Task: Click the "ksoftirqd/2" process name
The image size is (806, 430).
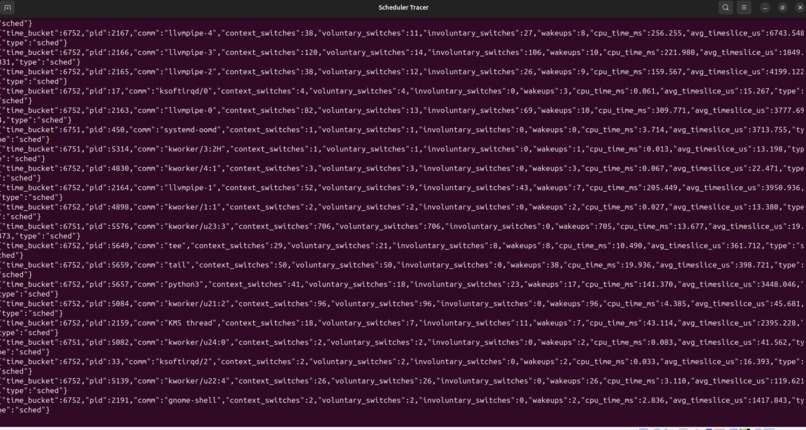Action: click(x=183, y=362)
